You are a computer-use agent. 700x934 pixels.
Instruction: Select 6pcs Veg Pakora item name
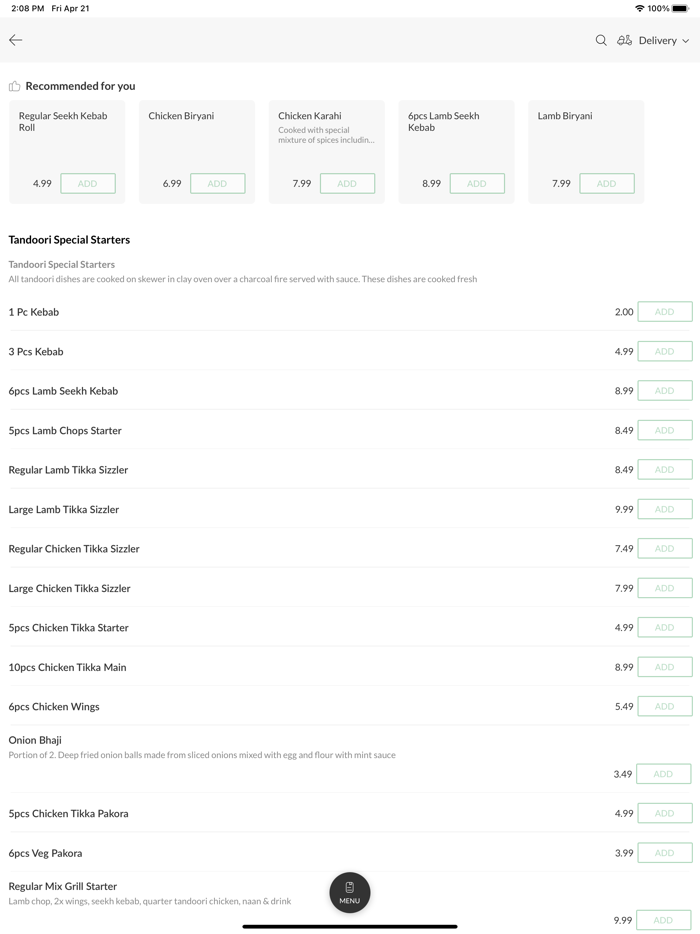[x=45, y=853]
